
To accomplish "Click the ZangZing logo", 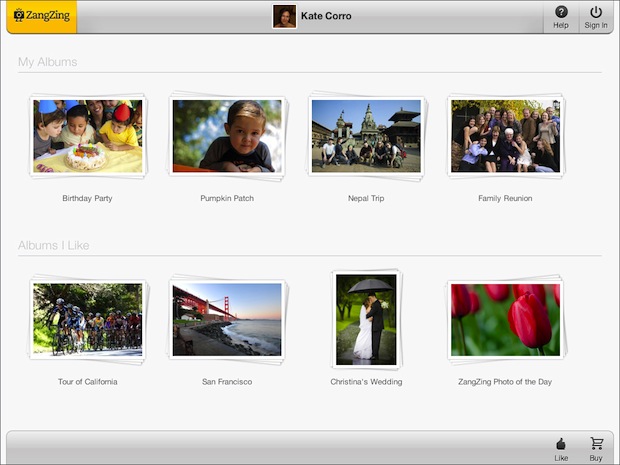I will click(x=41, y=16).
